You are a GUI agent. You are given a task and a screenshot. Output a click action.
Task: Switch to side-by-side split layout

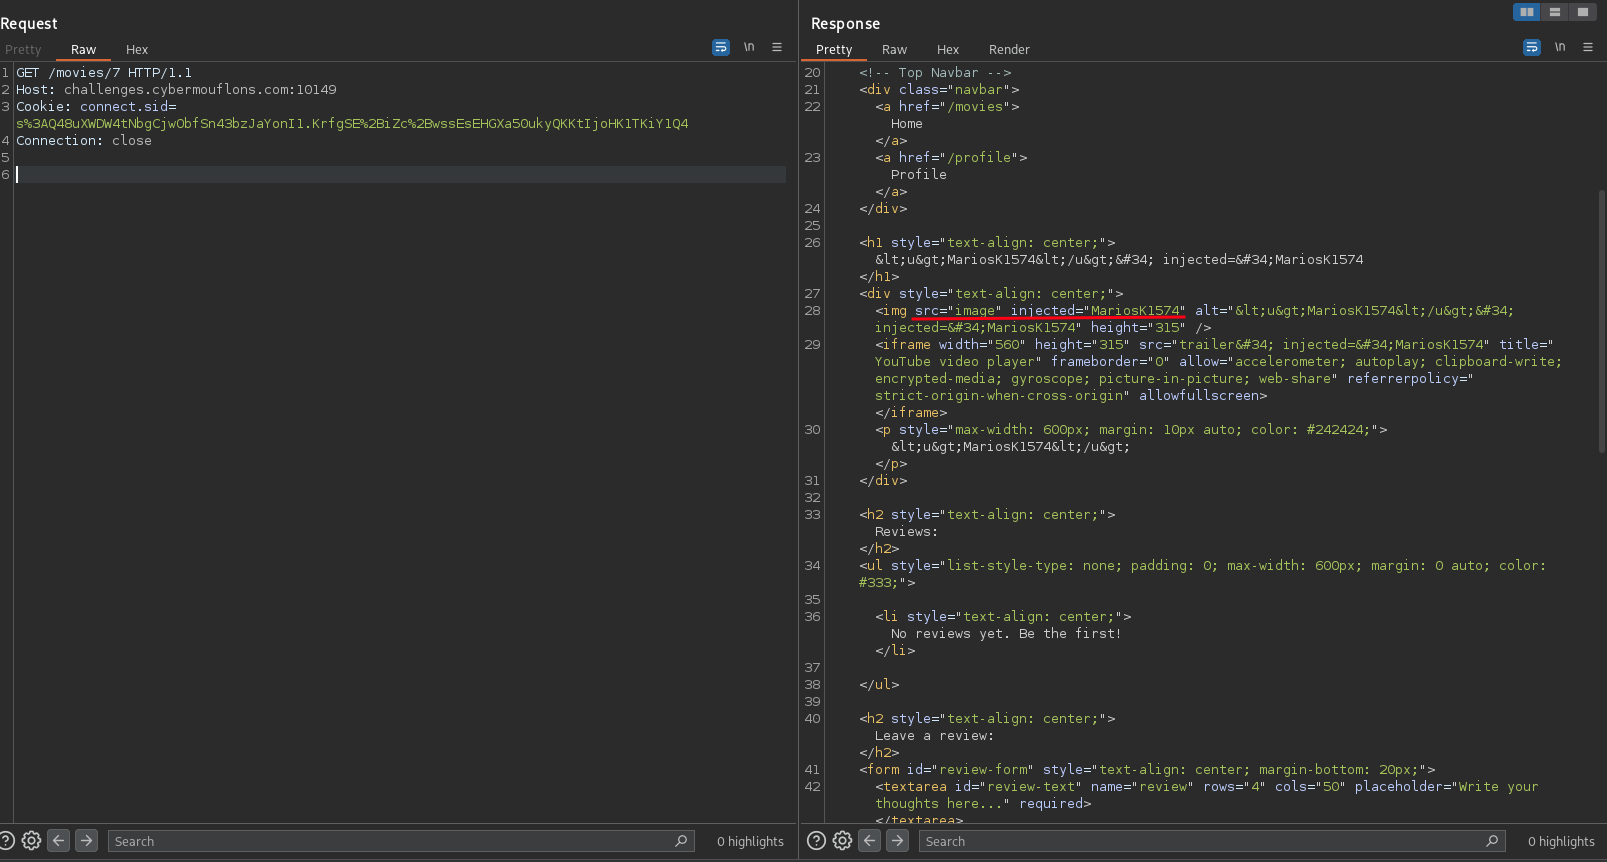(1526, 12)
